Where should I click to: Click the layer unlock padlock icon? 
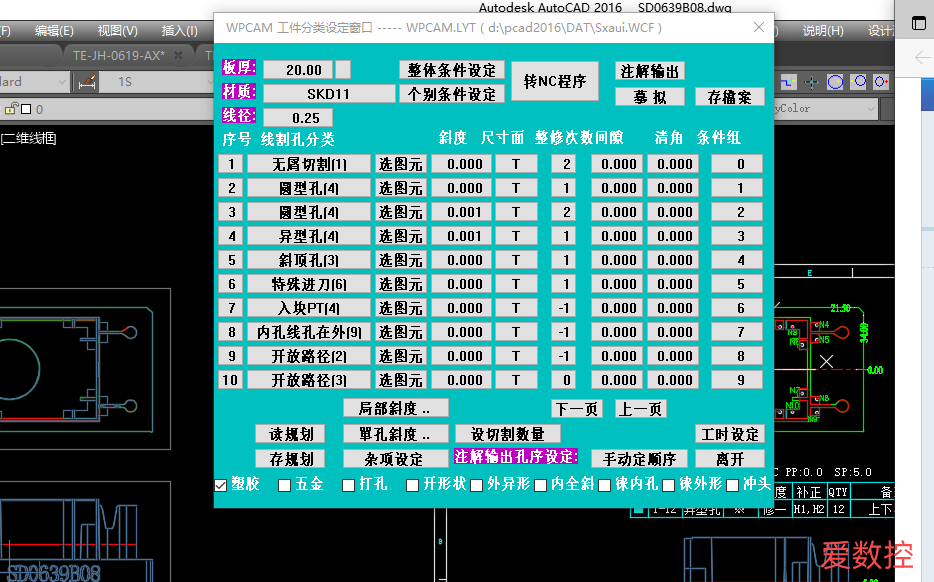(x=11, y=109)
